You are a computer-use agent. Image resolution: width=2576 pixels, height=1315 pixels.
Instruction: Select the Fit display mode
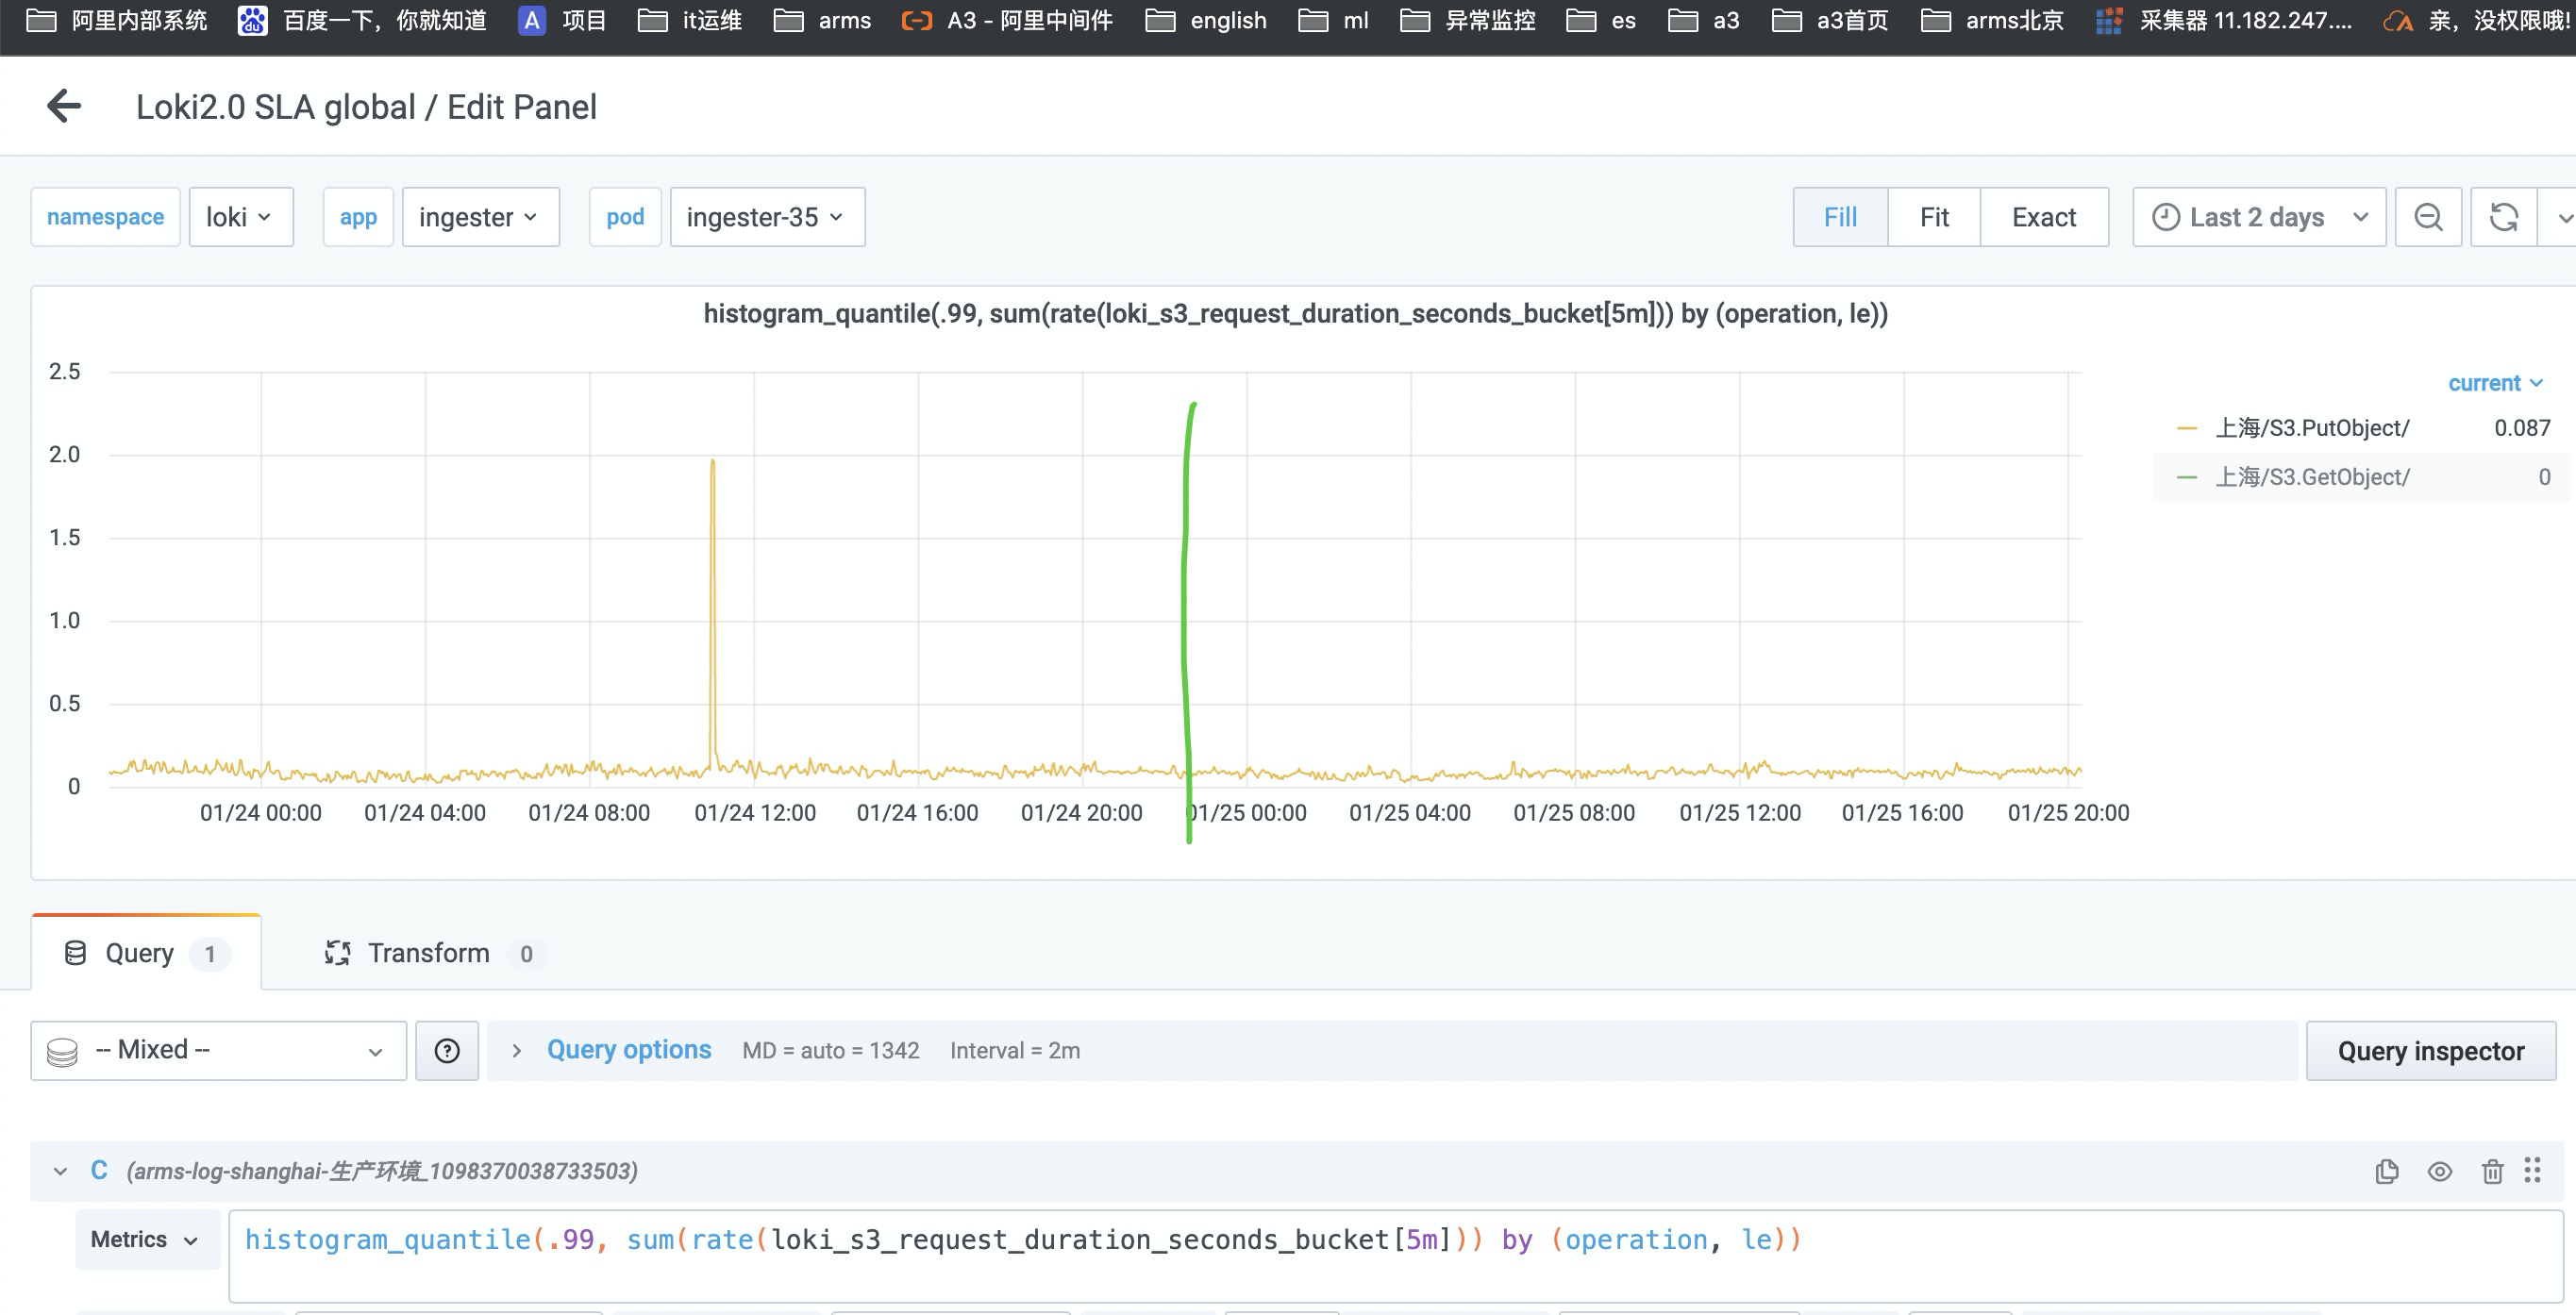(x=1932, y=216)
